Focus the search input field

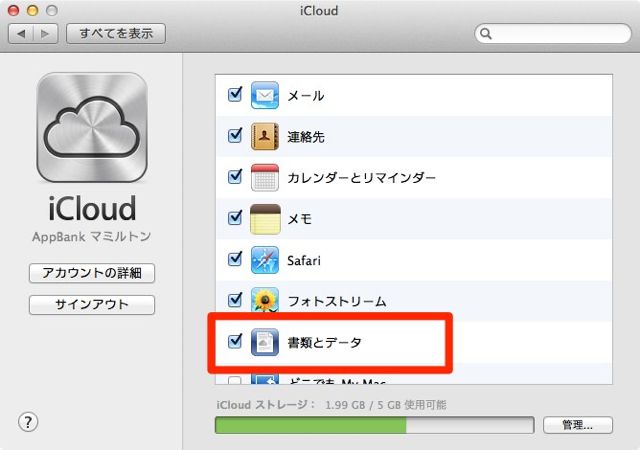[553, 33]
